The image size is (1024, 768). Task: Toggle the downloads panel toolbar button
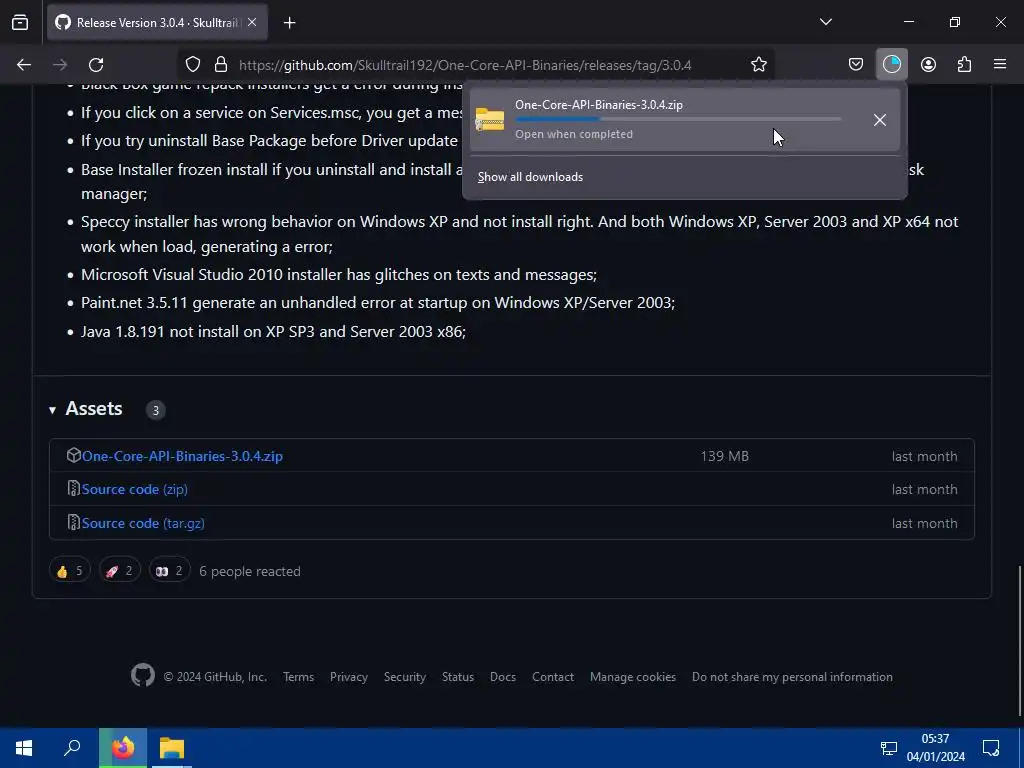coord(891,65)
